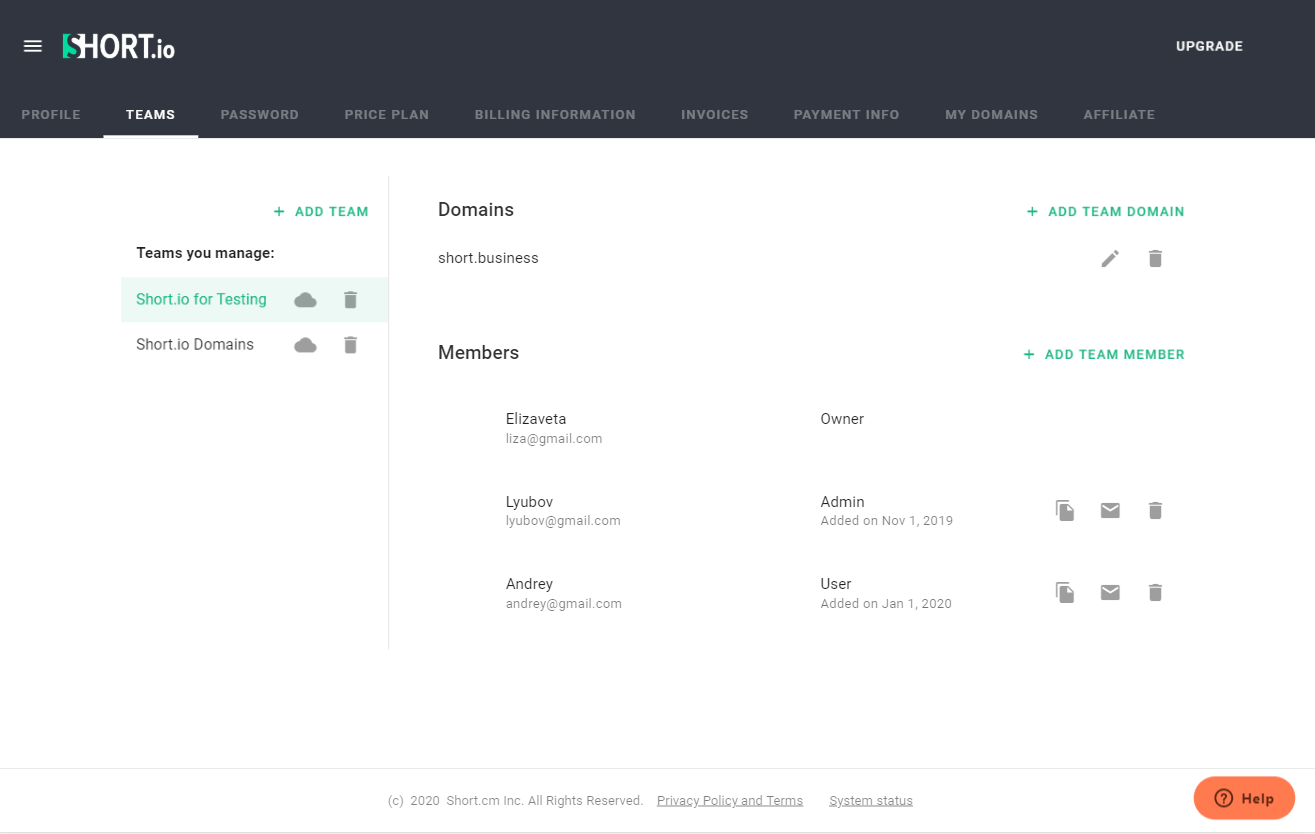Resend email invitation to Lyubov
1315x834 pixels.
pyautogui.click(x=1110, y=510)
